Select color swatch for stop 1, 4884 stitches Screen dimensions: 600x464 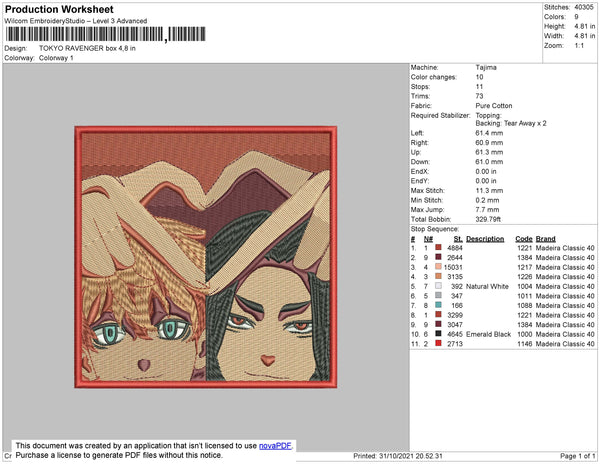439,248
